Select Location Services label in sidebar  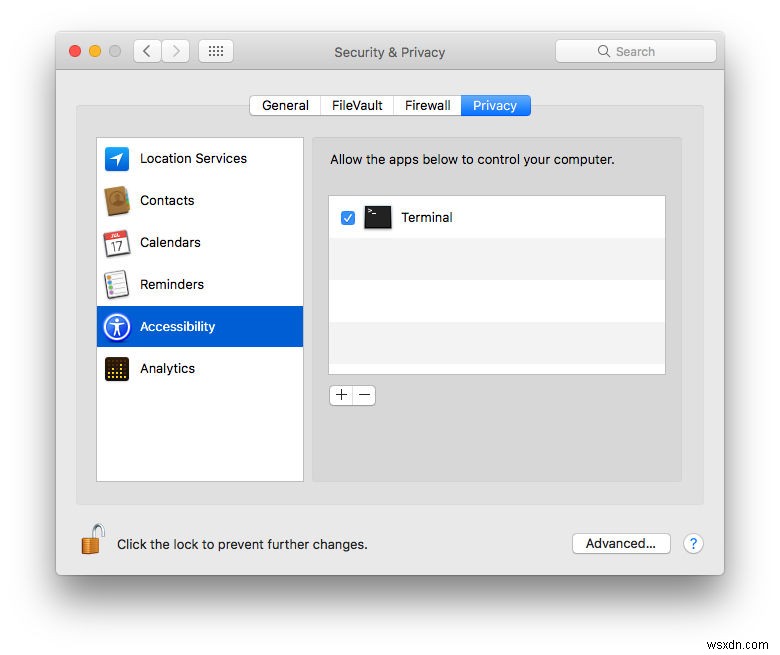click(x=194, y=159)
